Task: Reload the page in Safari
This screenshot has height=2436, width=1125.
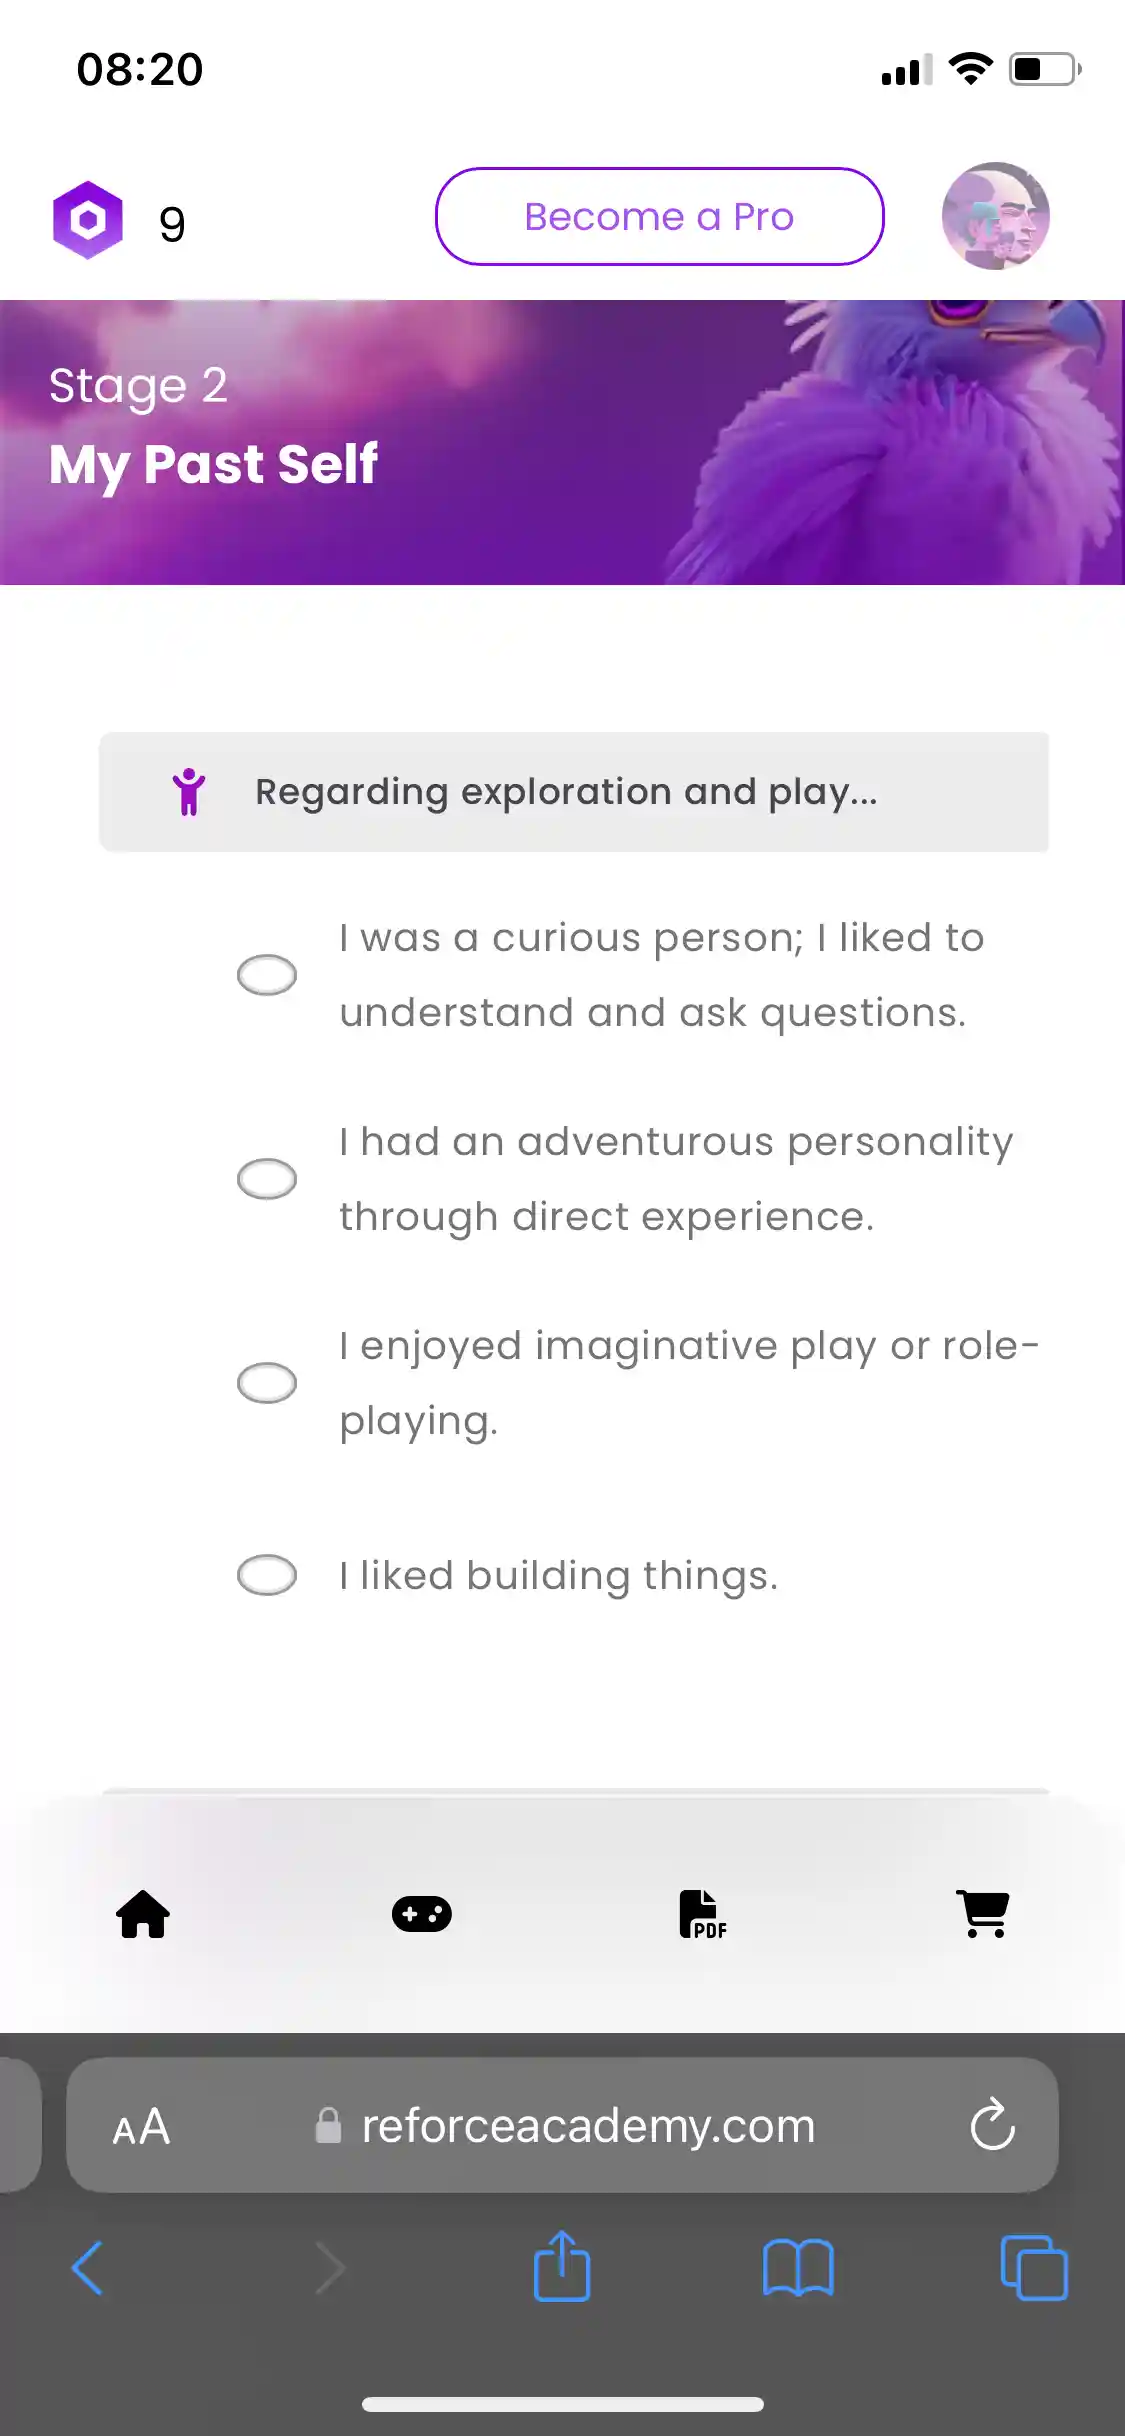Action: click(x=992, y=2124)
